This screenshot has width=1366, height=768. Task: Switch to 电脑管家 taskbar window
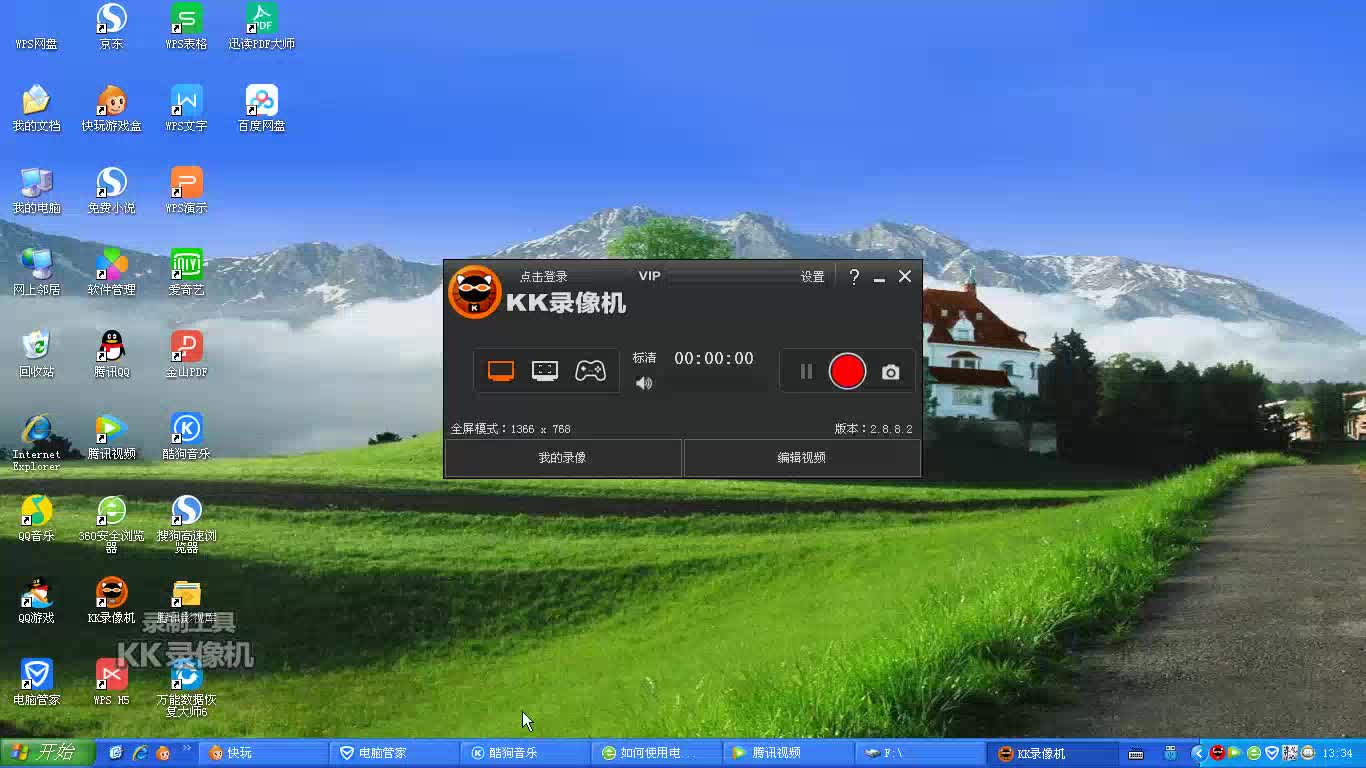click(396, 753)
